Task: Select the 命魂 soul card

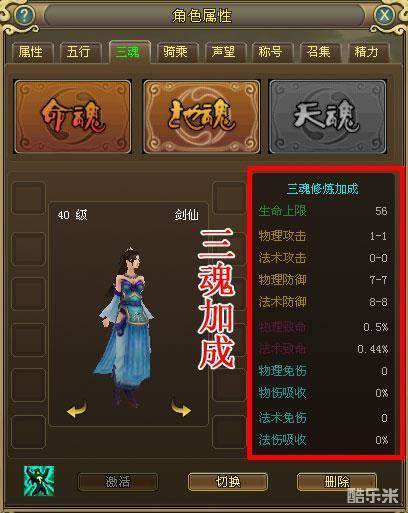Action: point(73,117)
